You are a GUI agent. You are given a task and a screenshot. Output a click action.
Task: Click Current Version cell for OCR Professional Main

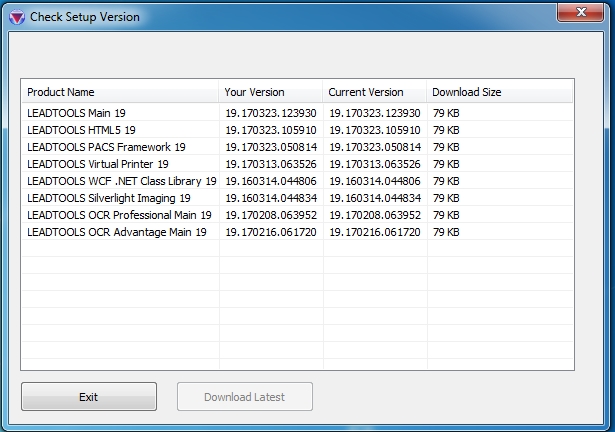click(375, 215)
